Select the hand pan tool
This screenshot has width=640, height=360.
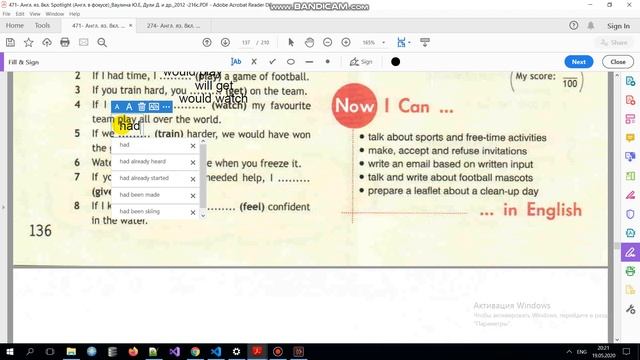pos(309,42)
